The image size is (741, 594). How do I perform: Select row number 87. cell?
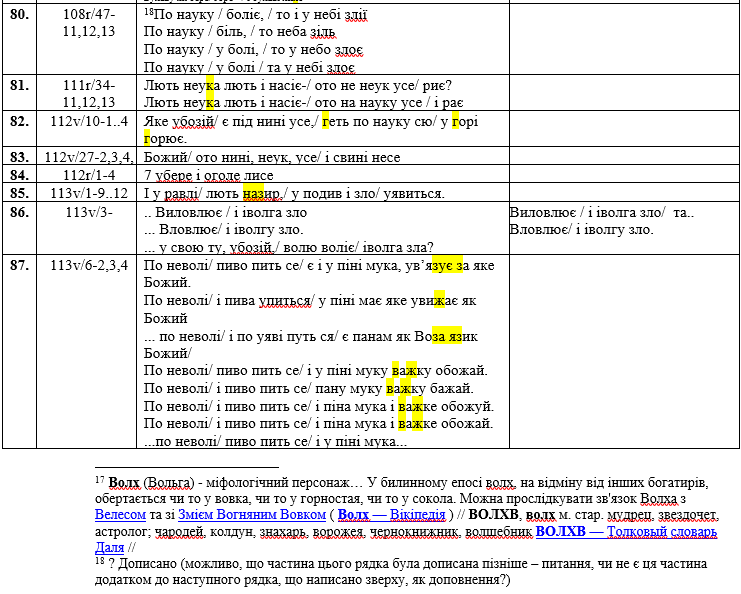[19, 265]
